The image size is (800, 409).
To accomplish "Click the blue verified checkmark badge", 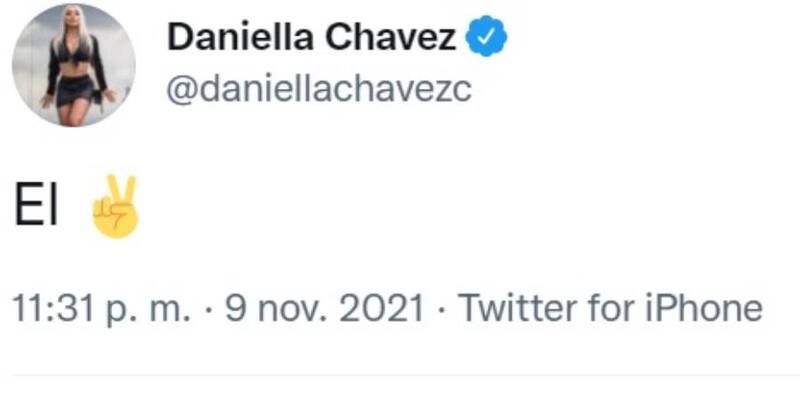I will point(488,39).
